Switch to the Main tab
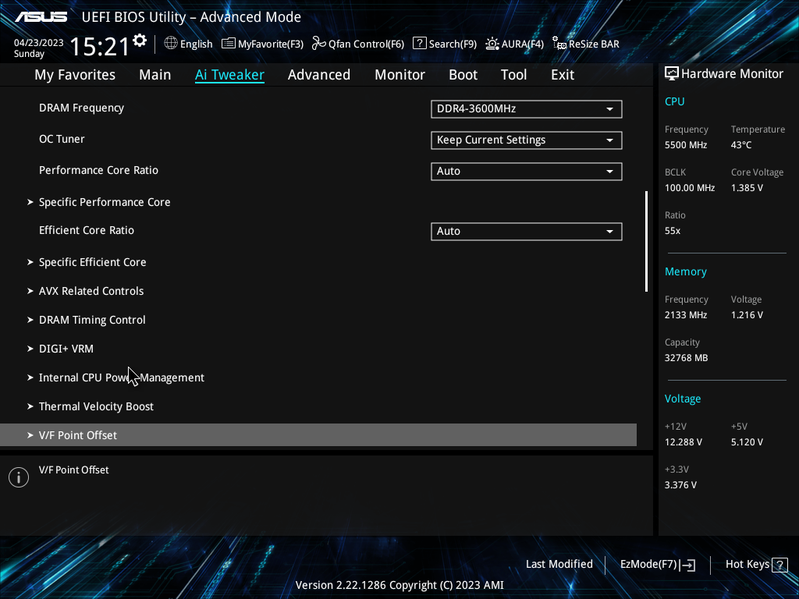 [155, 75]
